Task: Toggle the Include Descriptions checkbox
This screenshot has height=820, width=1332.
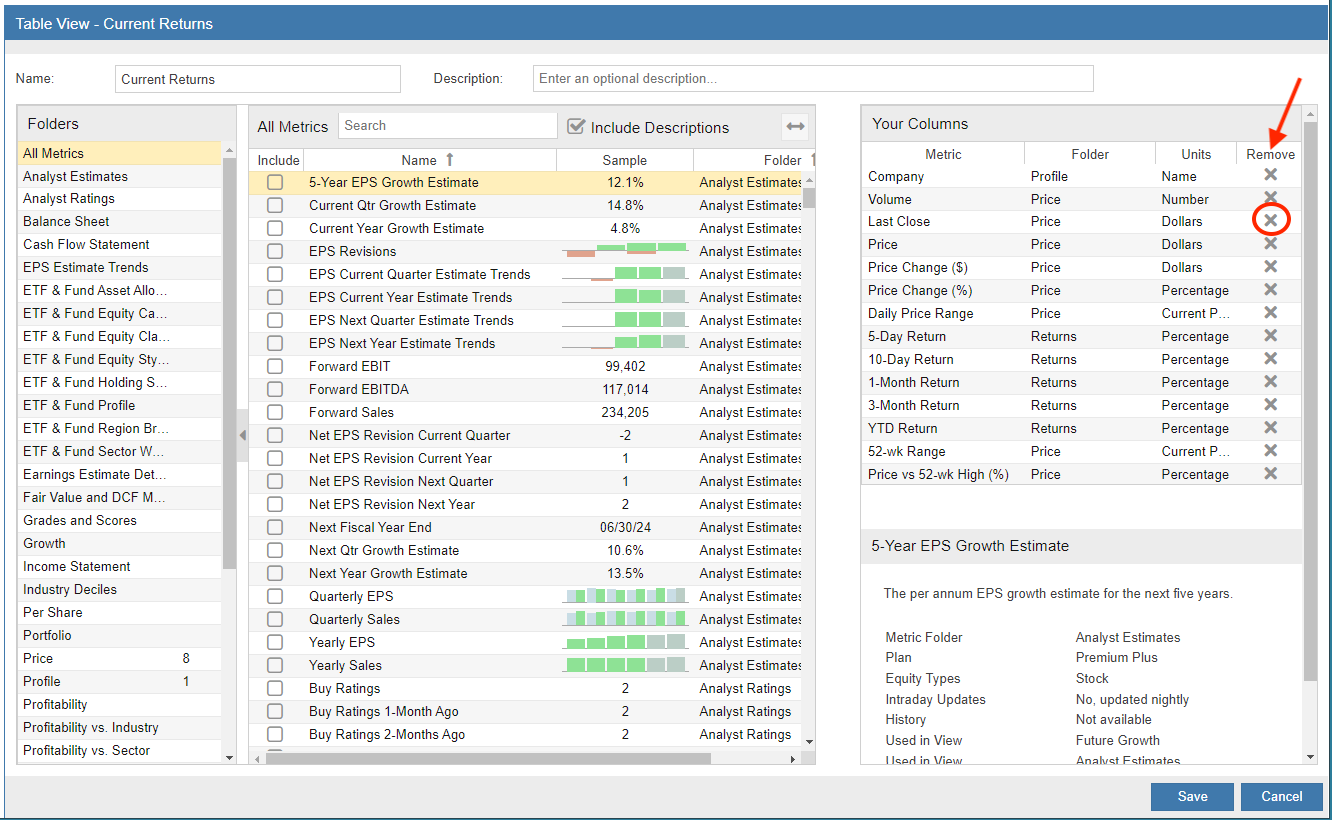Action: click(x=576, y=127)
